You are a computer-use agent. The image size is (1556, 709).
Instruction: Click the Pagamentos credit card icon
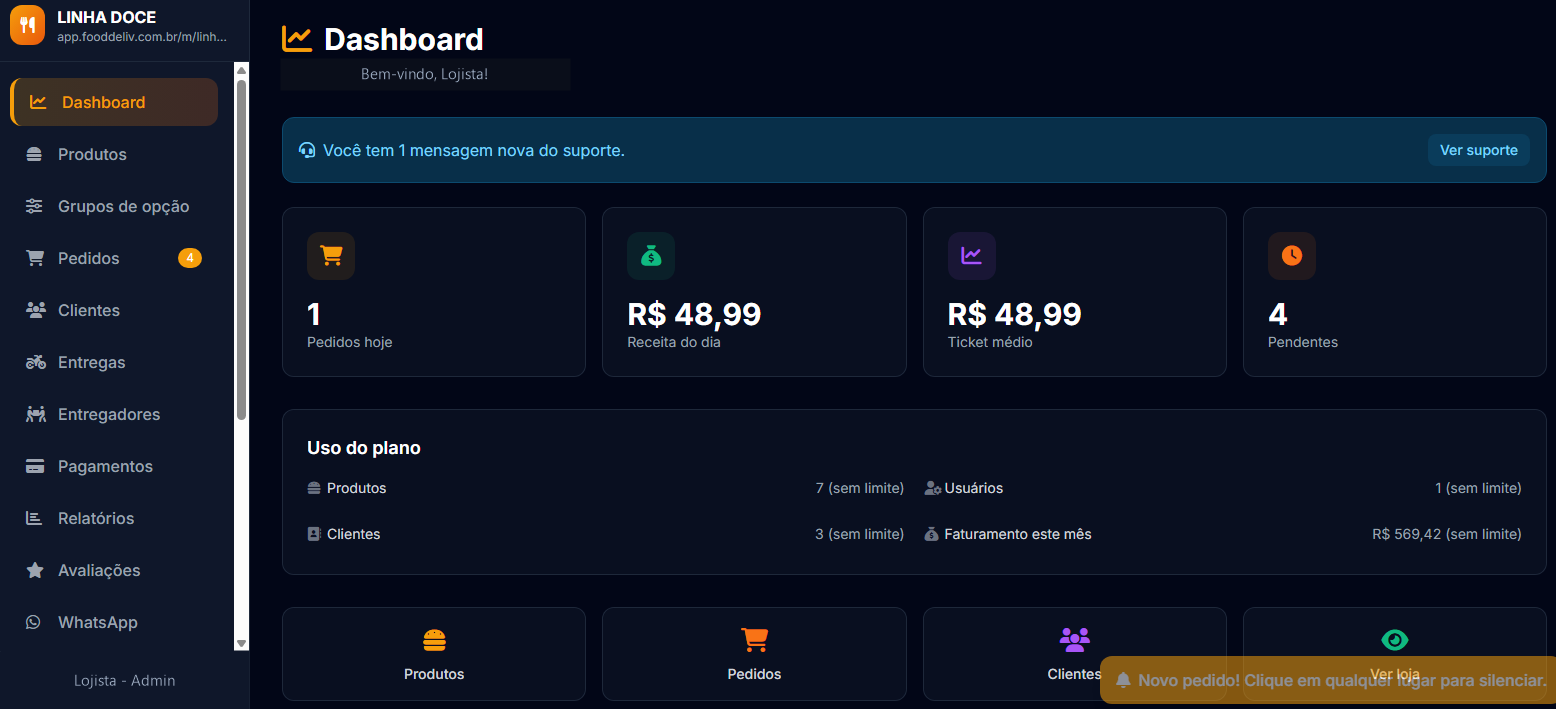tap(35, 466)
